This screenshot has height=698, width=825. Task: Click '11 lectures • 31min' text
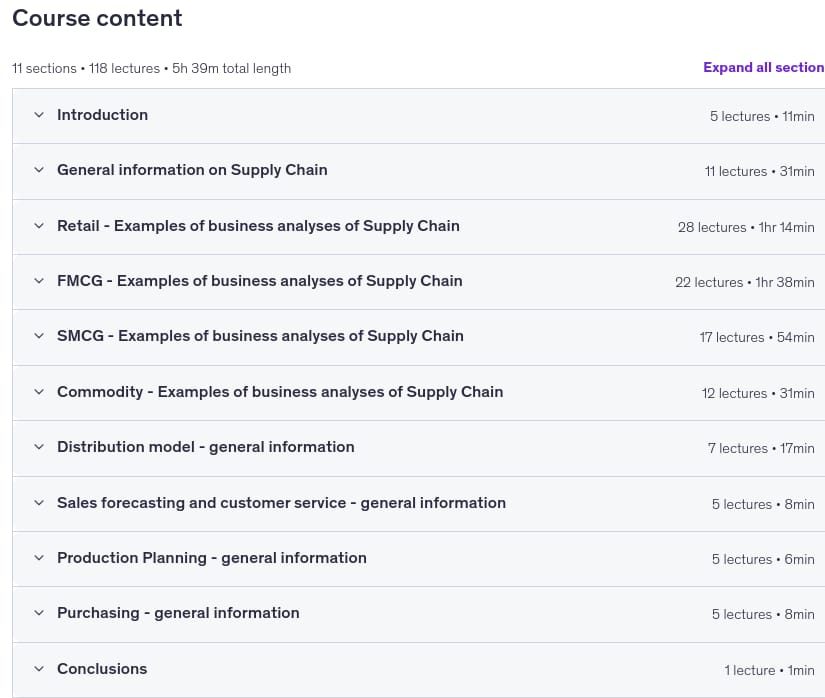(x=759, y=171)
